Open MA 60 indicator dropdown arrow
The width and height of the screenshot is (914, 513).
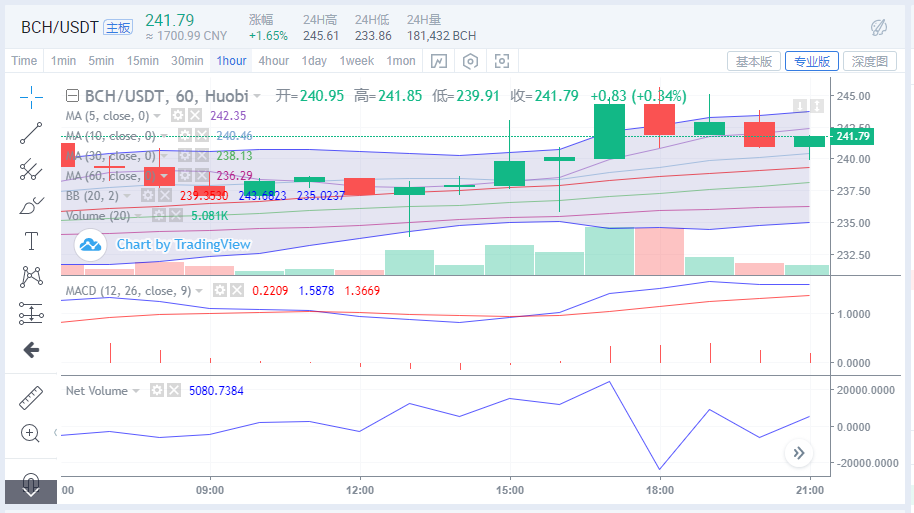164,175
